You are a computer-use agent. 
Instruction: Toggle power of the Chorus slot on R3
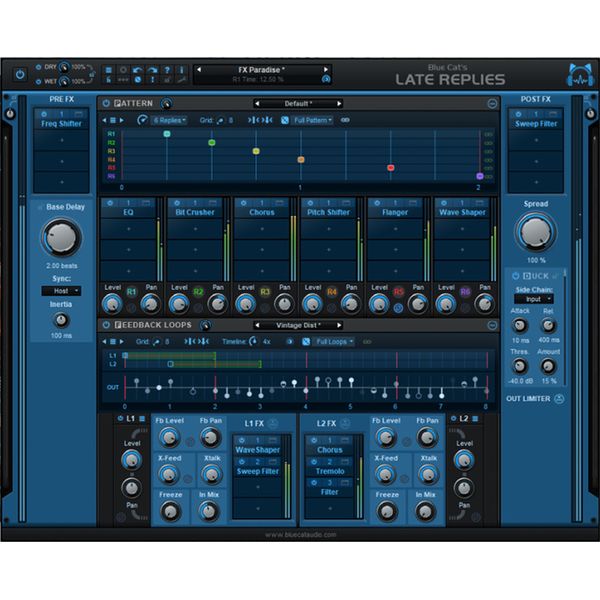(x=243, y=203)
